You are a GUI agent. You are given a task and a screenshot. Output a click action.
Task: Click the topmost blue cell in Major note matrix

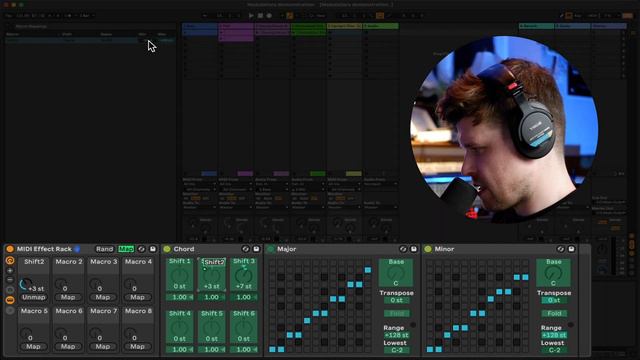[x=368, y=270]
